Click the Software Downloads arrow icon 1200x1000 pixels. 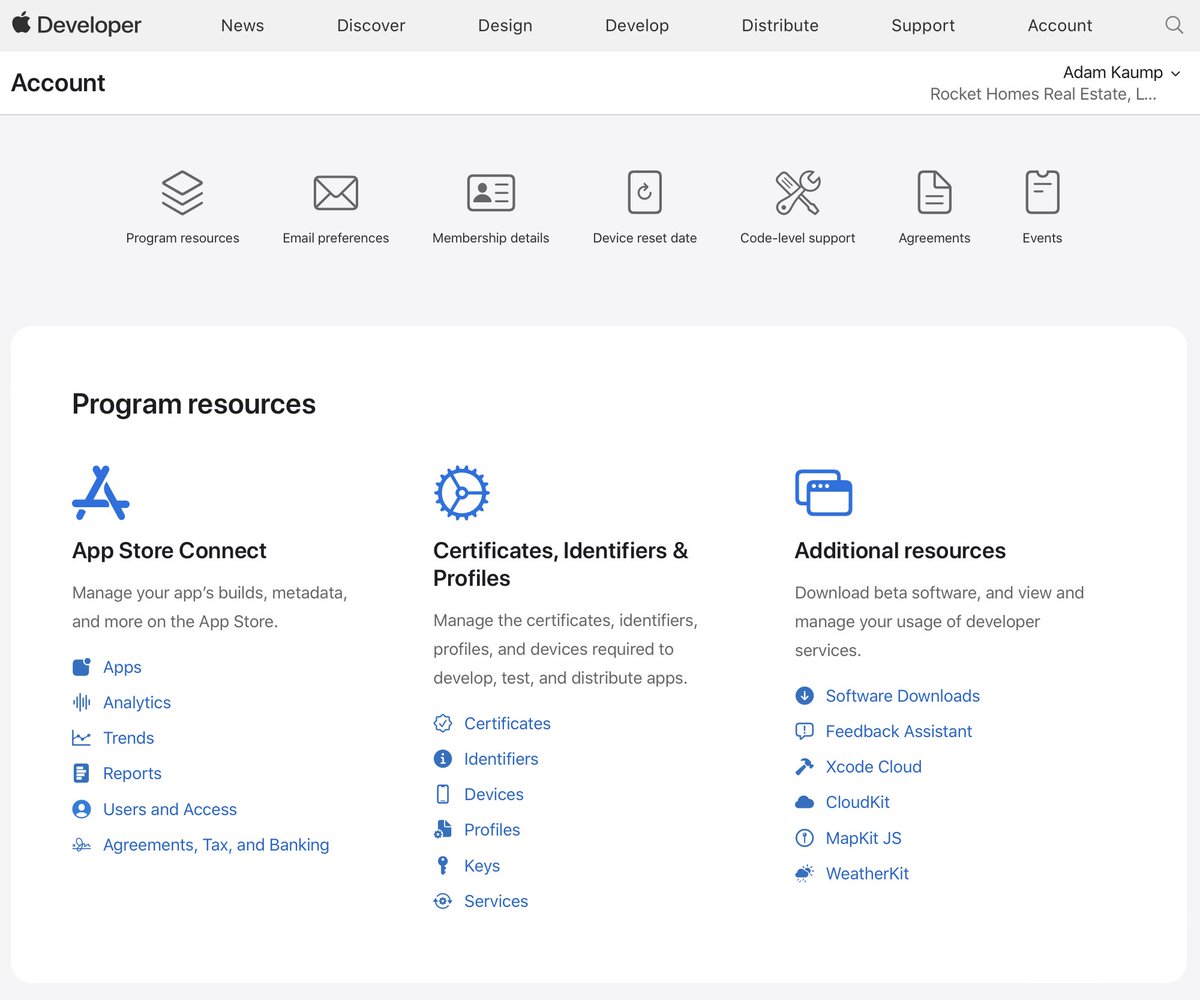[x=804, y=696]
